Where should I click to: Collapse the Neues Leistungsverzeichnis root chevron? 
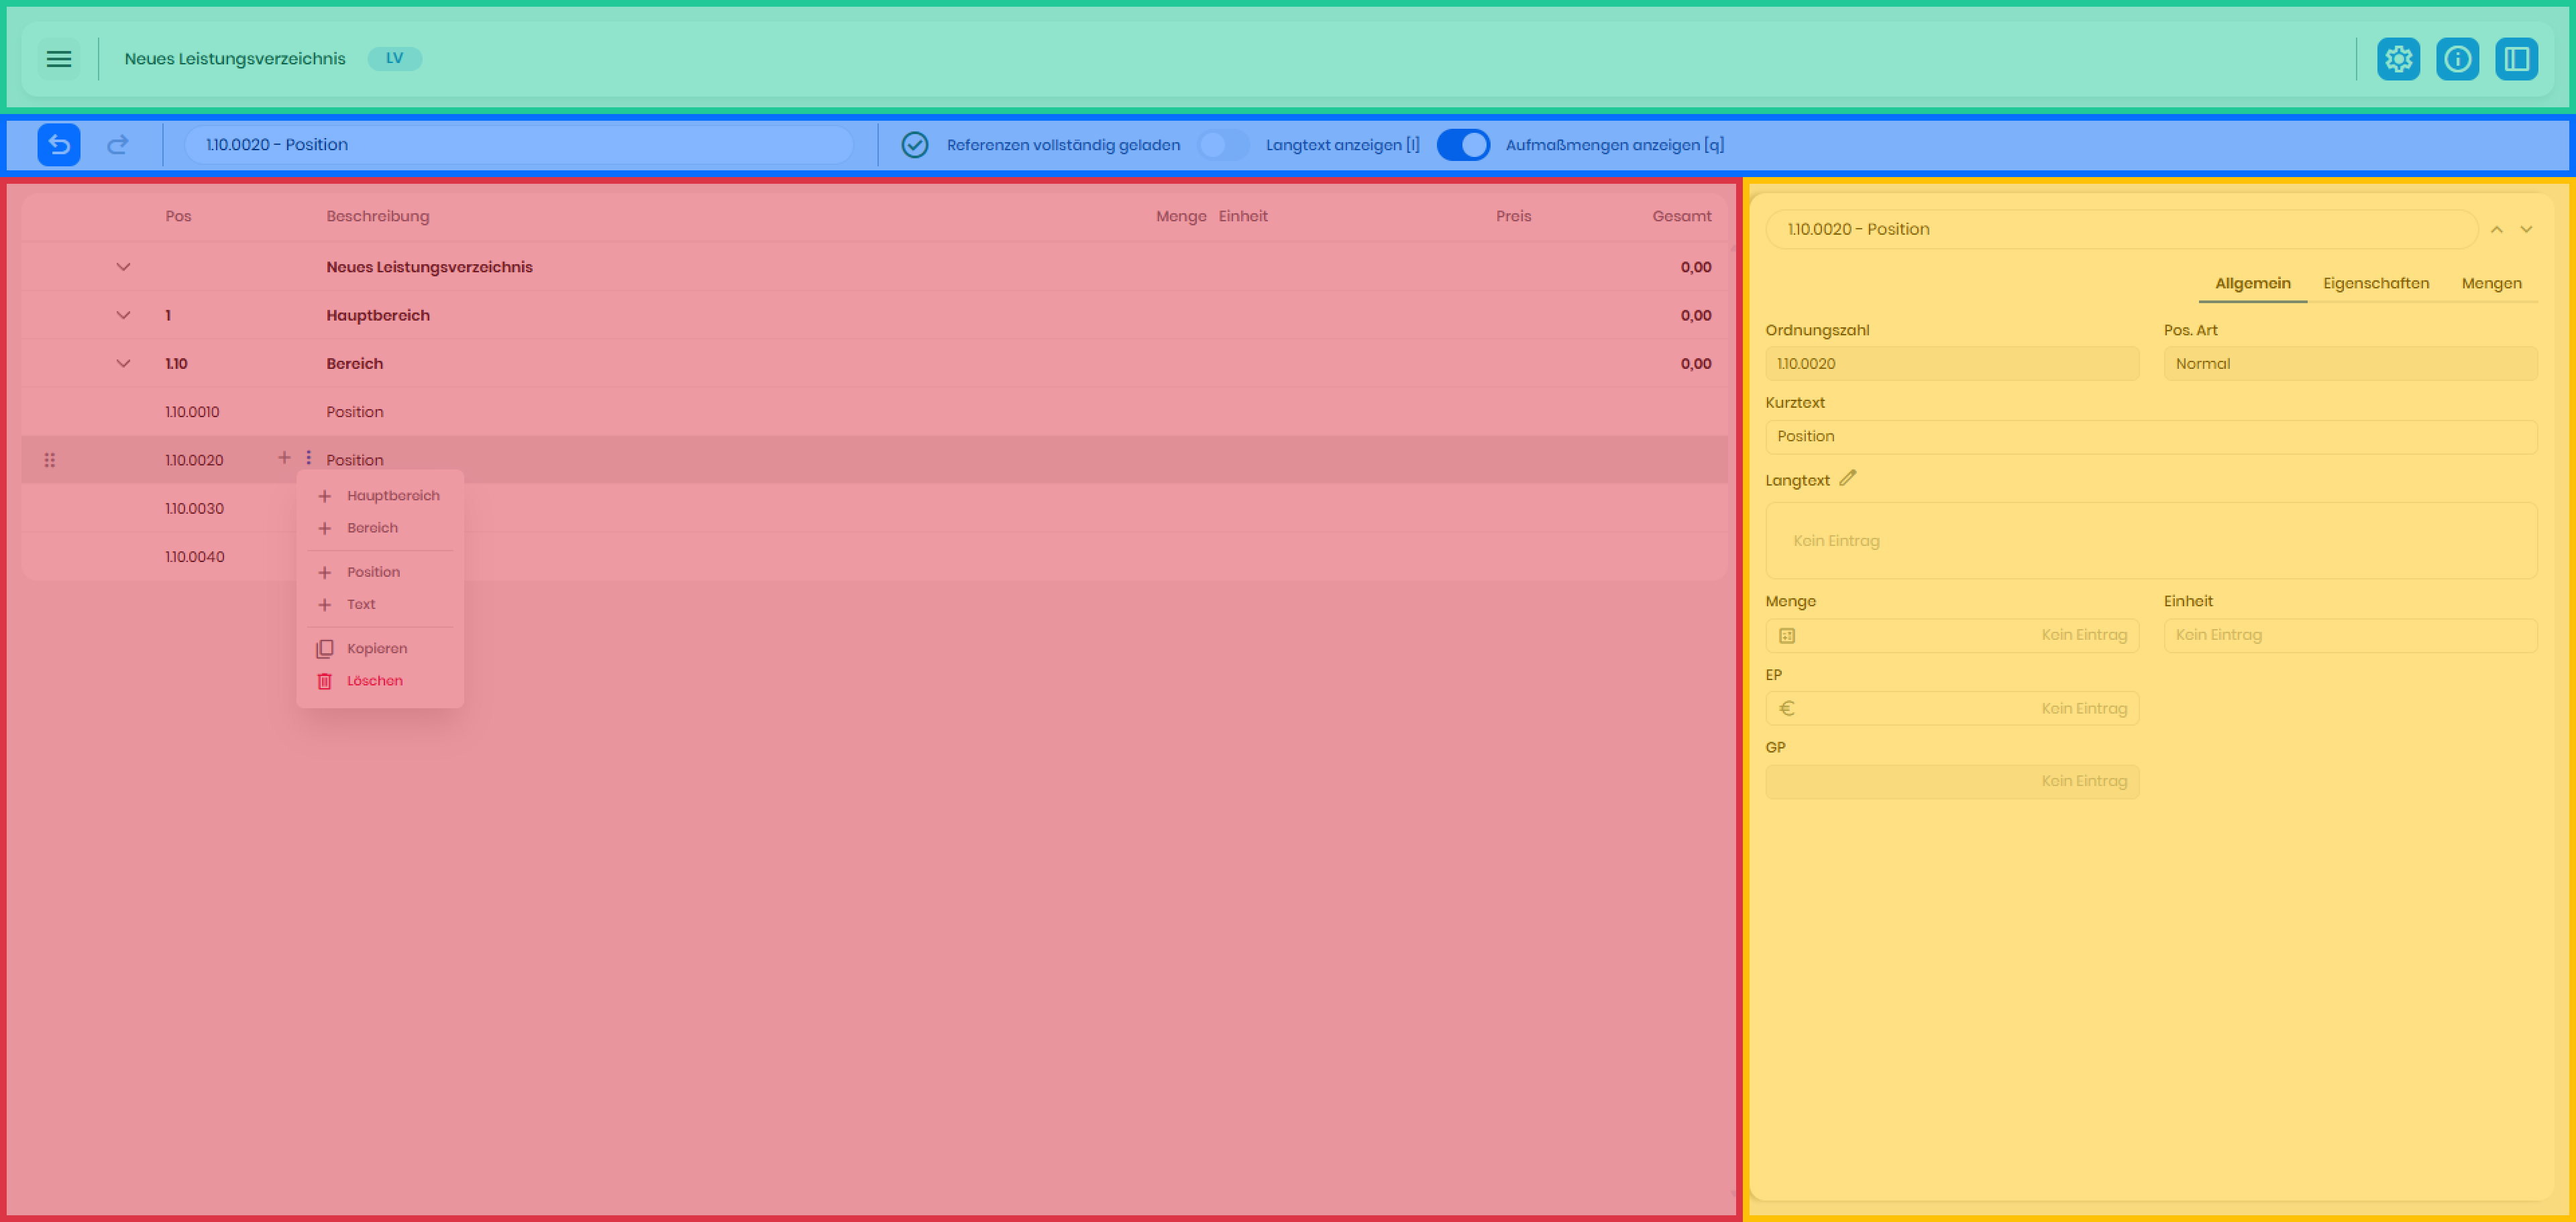tap(123, 267)
